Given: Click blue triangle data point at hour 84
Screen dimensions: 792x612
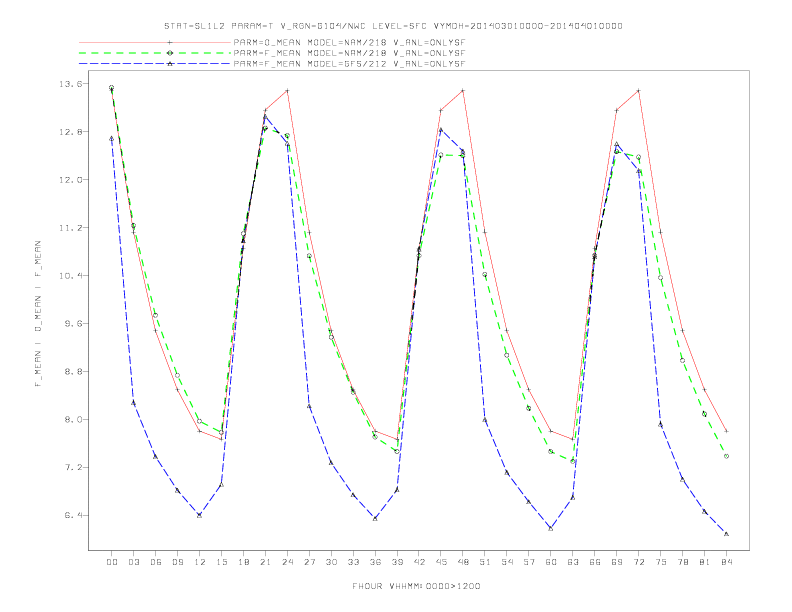Looking at the screenshot, I should [726, 534].
